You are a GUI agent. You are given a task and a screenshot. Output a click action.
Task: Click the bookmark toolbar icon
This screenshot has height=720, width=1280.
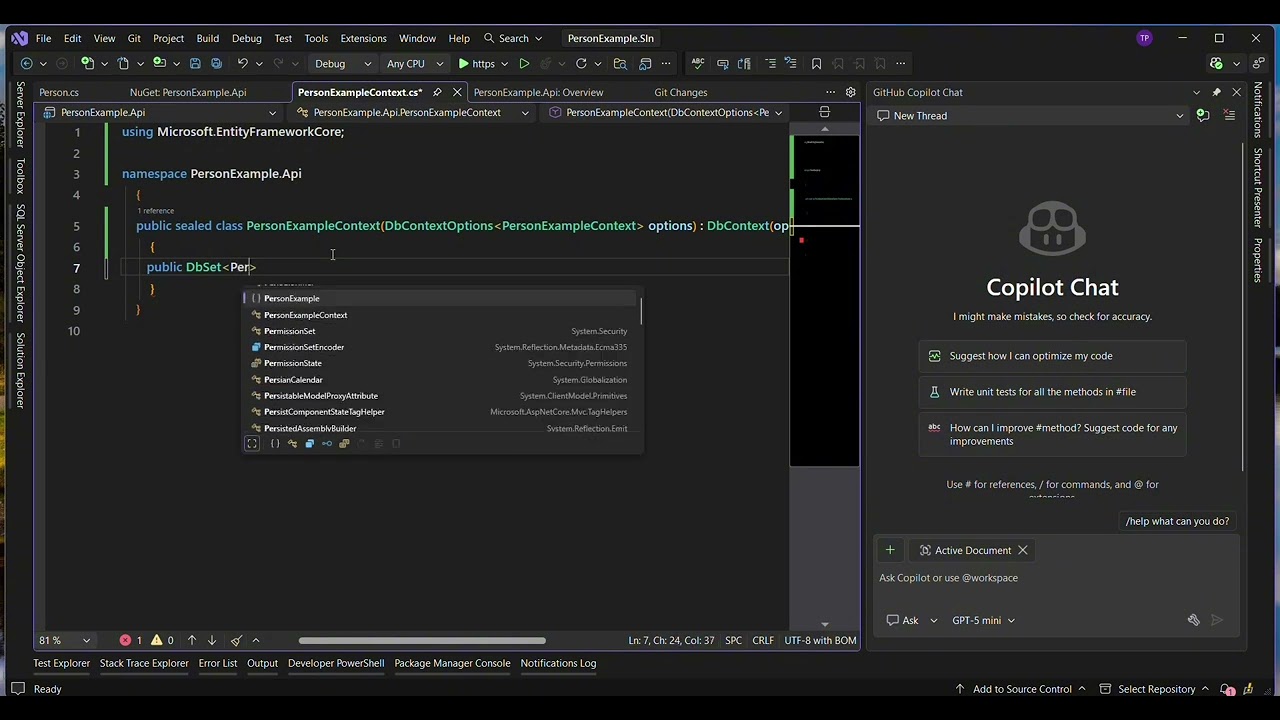pyautogui.click(x=816, y=63)
